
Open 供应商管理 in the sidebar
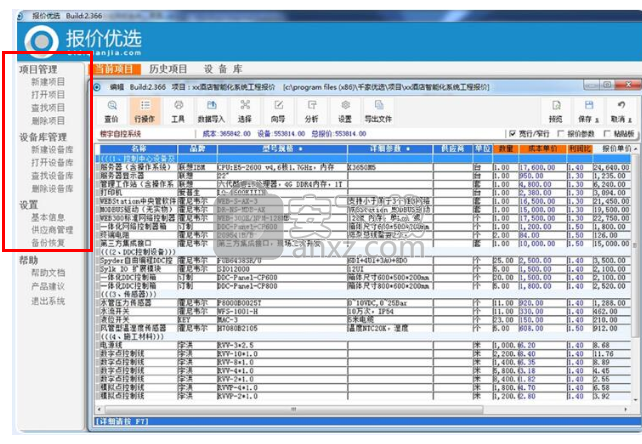pyautogui.click(x=52, y=230)
